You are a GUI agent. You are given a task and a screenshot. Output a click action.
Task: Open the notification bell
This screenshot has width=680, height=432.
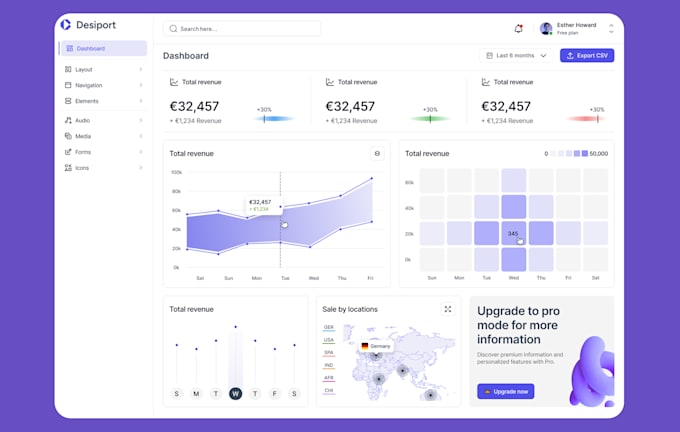pos(518,29)
